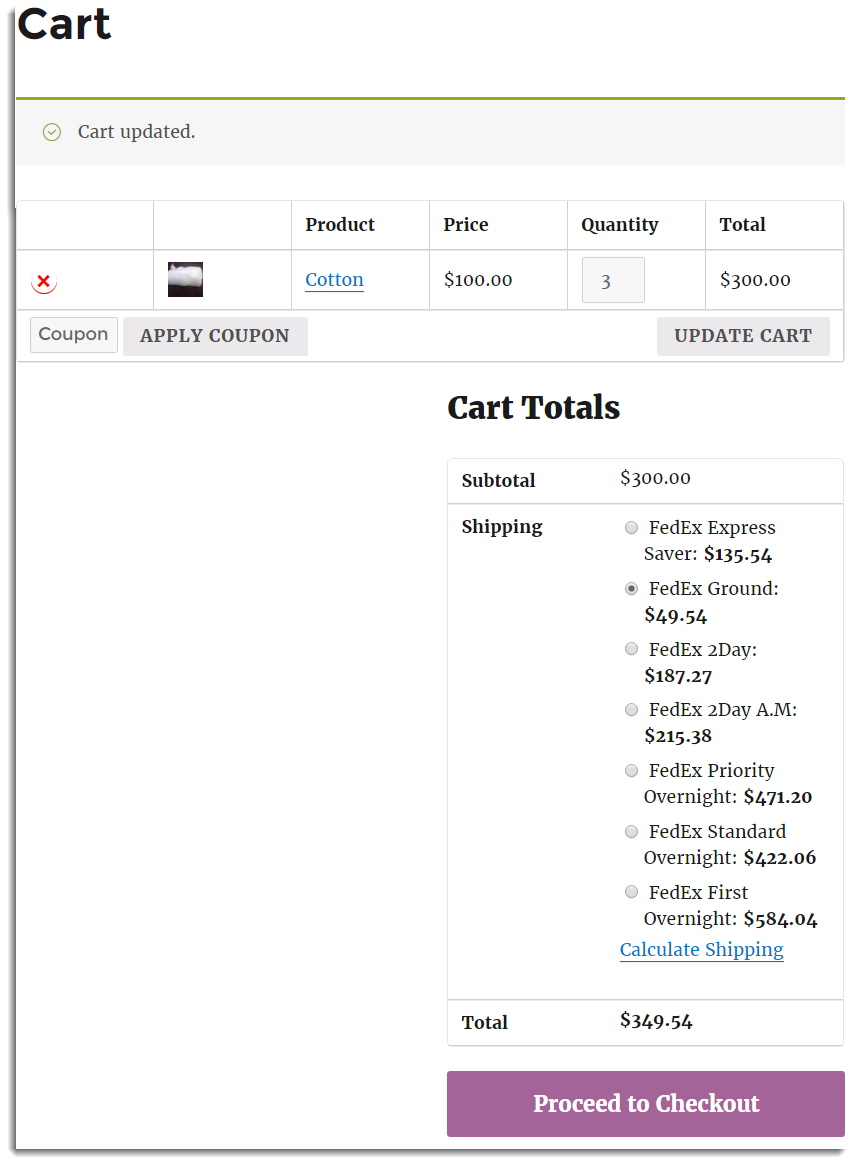Click the green checkmark in cart notice
Image resolution: width=853 pixels, height=1164 pixels.
coord(51,131)
